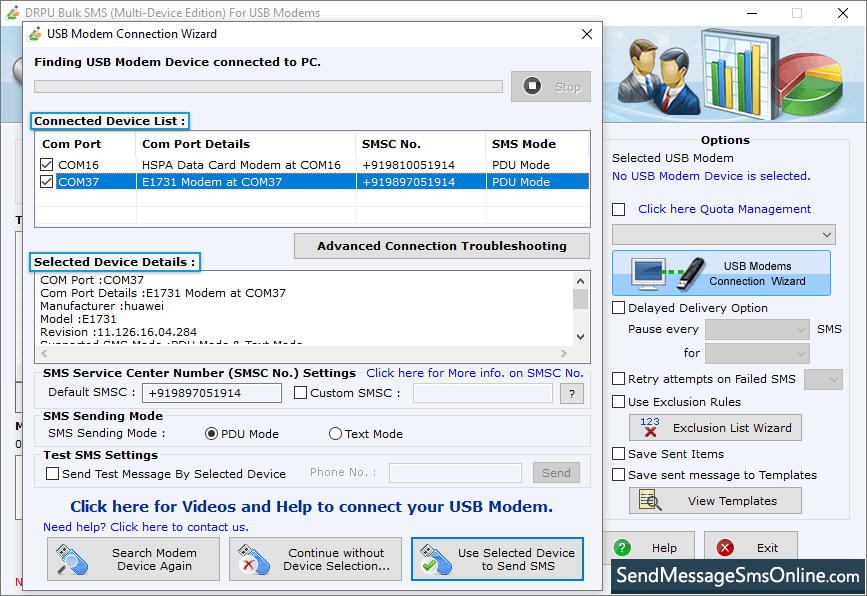
Task: Click the details box scroll left arrow
Action: 45,353
